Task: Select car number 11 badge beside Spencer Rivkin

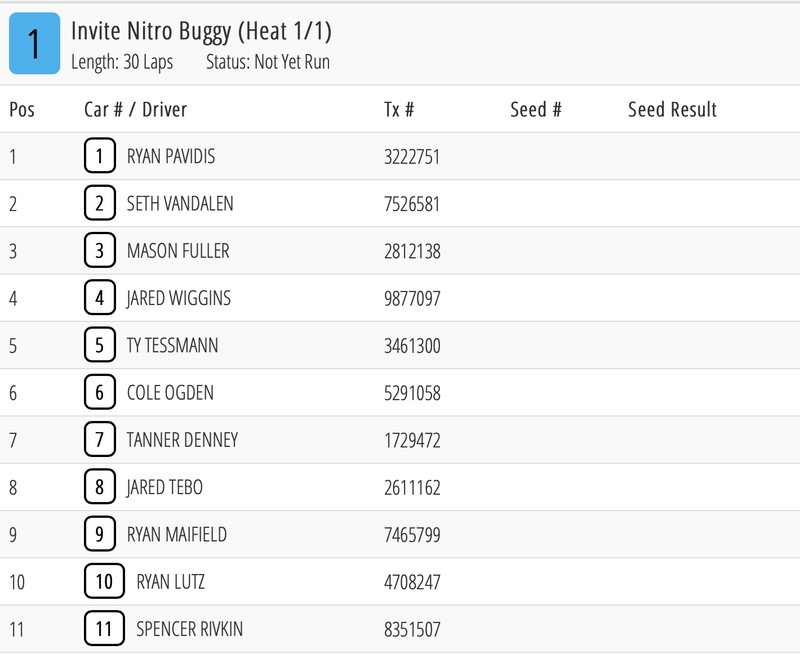Action: coord(104,629)
